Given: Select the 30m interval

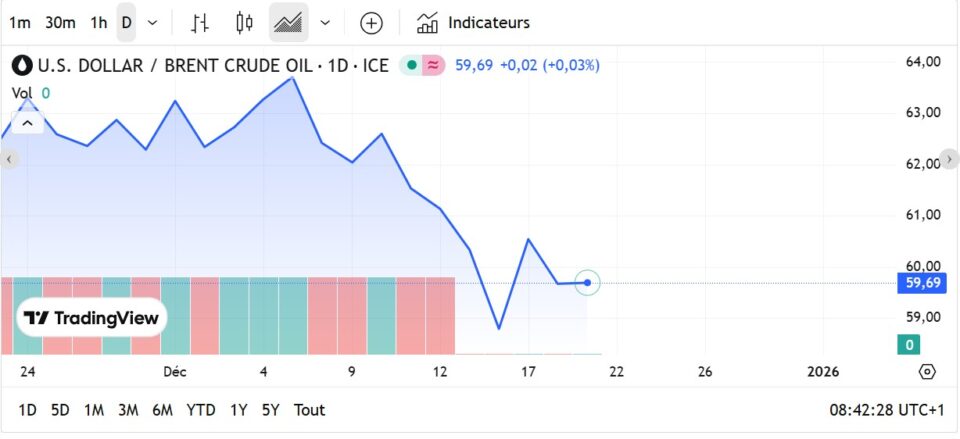Looking at the screenshot, I should point(60,22).
